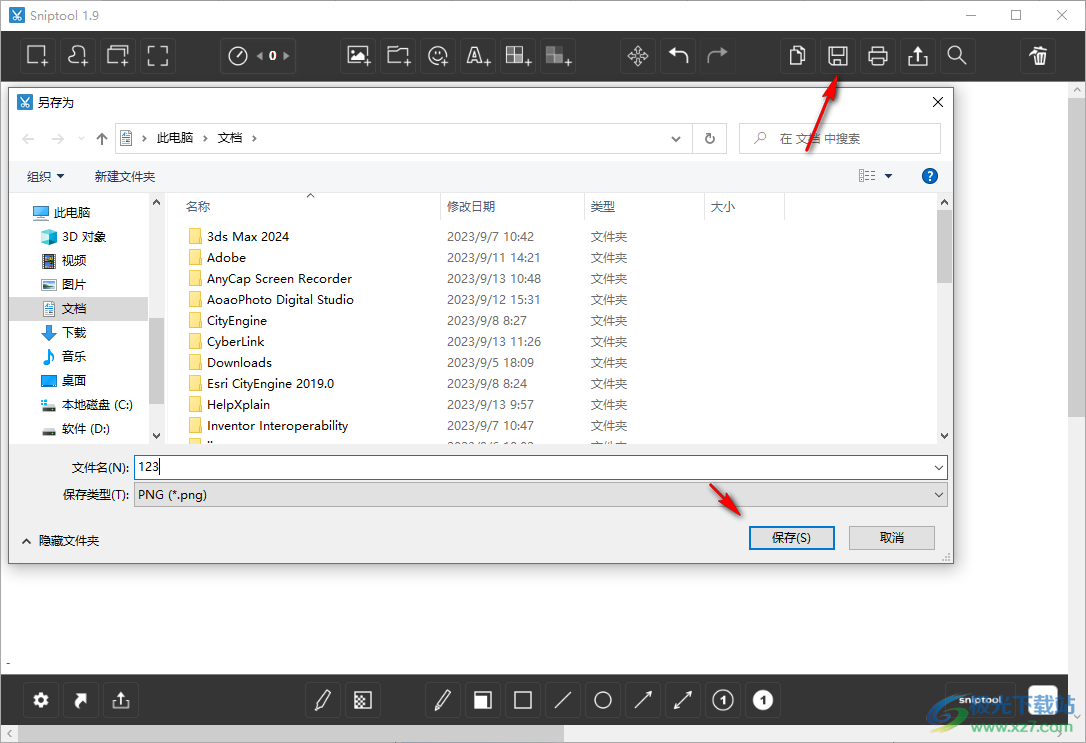Click the 保存 button to save

pos(791,537)
